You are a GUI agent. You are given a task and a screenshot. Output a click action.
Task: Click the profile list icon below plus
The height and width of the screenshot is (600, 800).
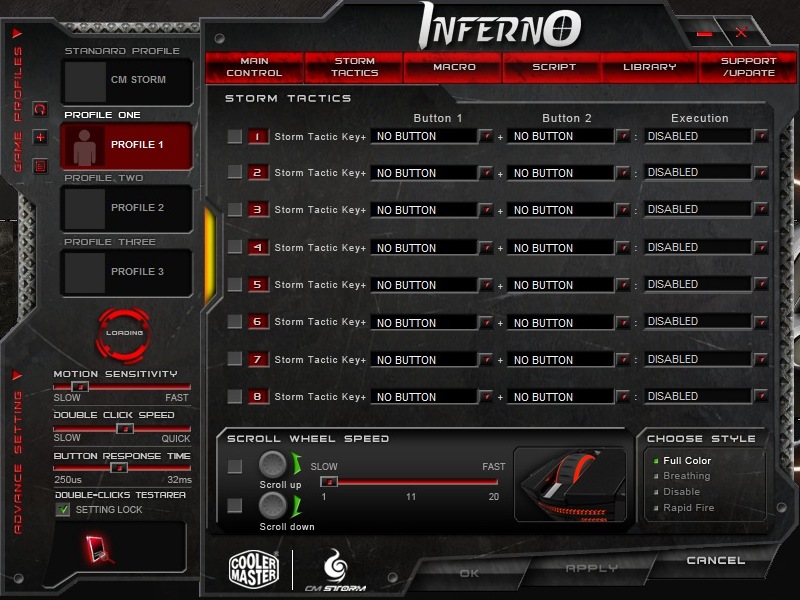40,166
